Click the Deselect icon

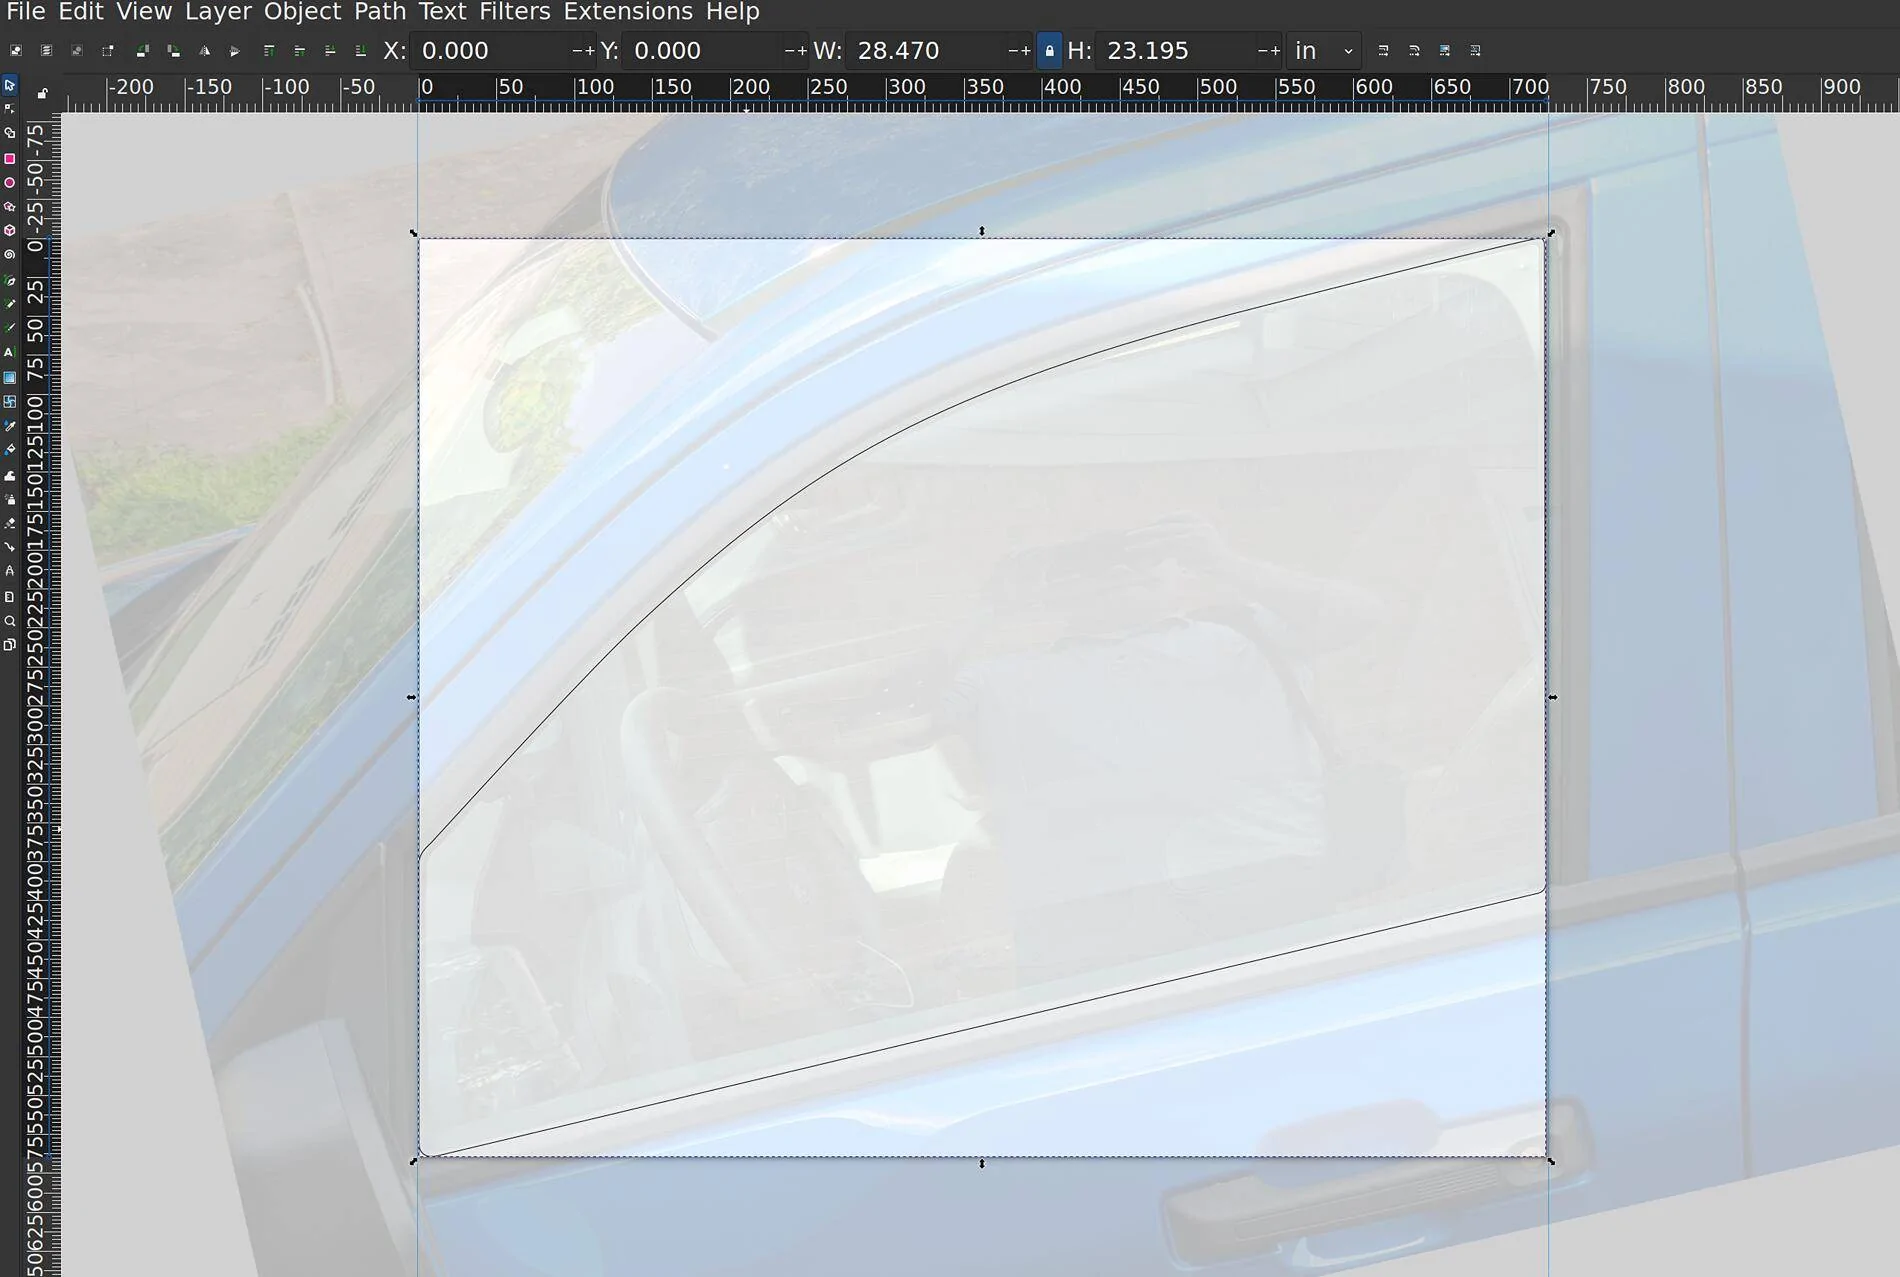[77, 51]
